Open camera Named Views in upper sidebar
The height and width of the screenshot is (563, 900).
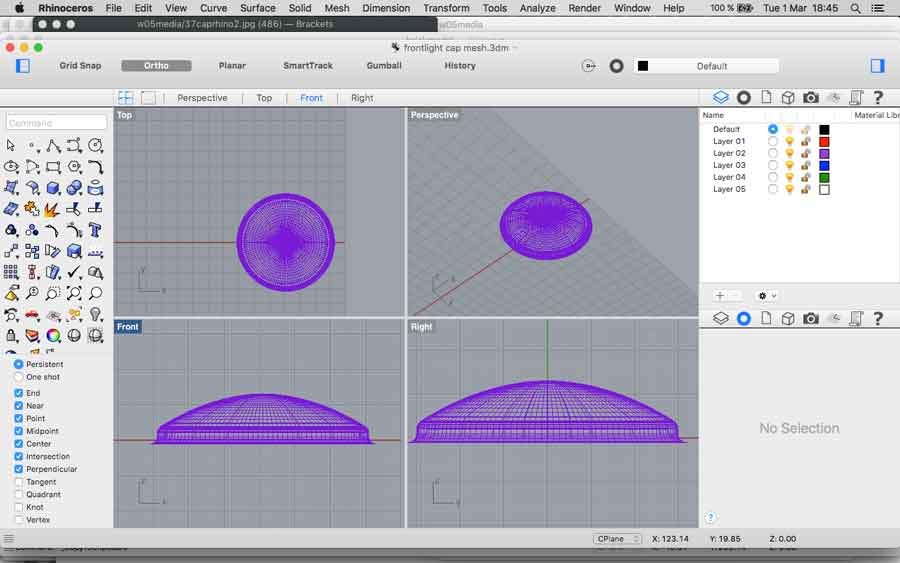click(810, 98)
